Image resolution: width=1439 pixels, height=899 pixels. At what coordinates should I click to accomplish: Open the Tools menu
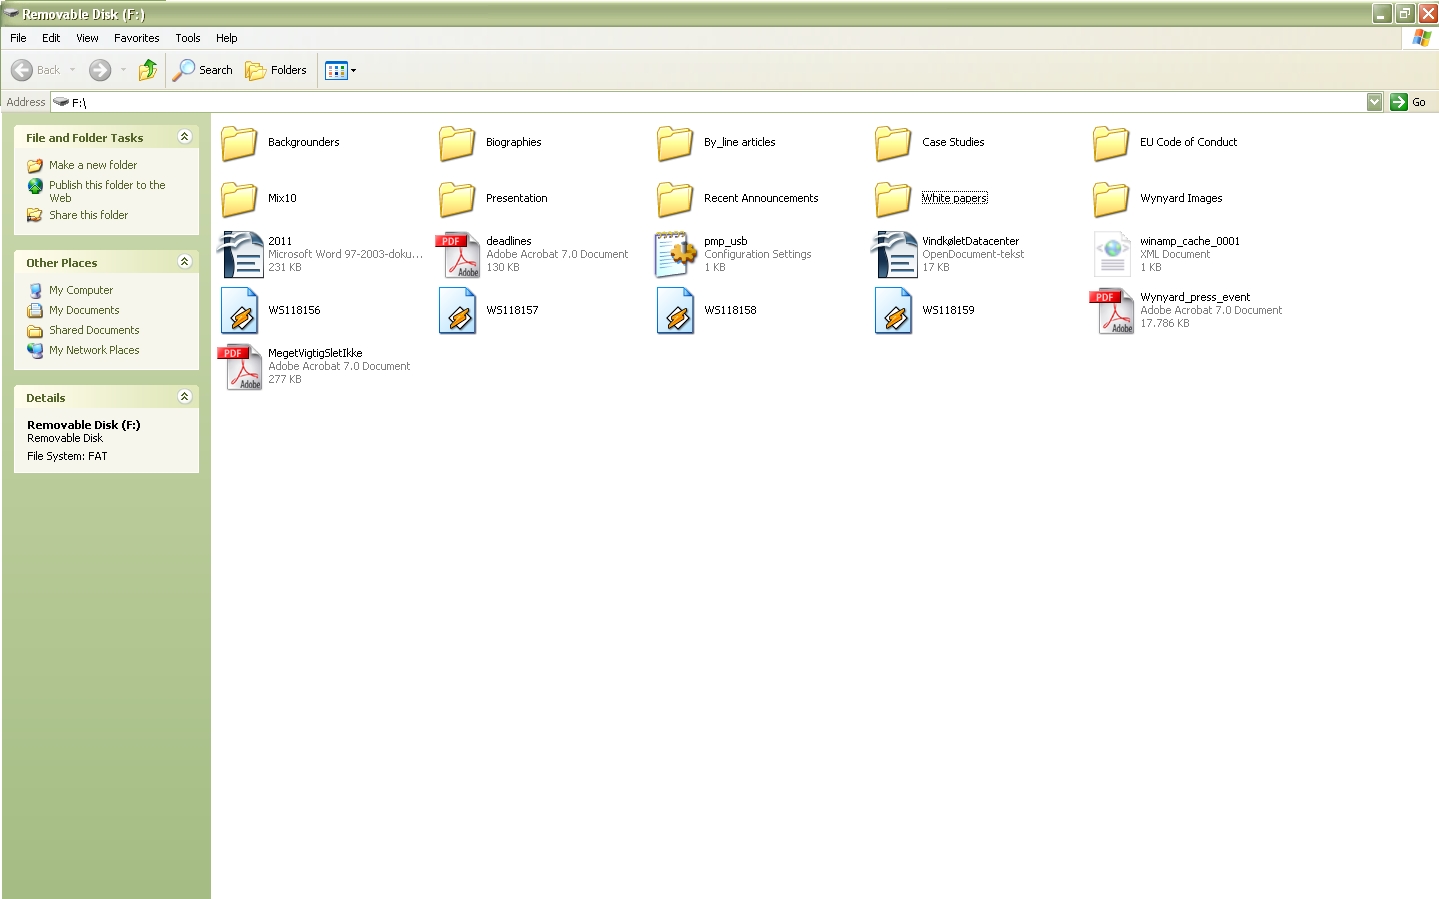click(187, 38)
